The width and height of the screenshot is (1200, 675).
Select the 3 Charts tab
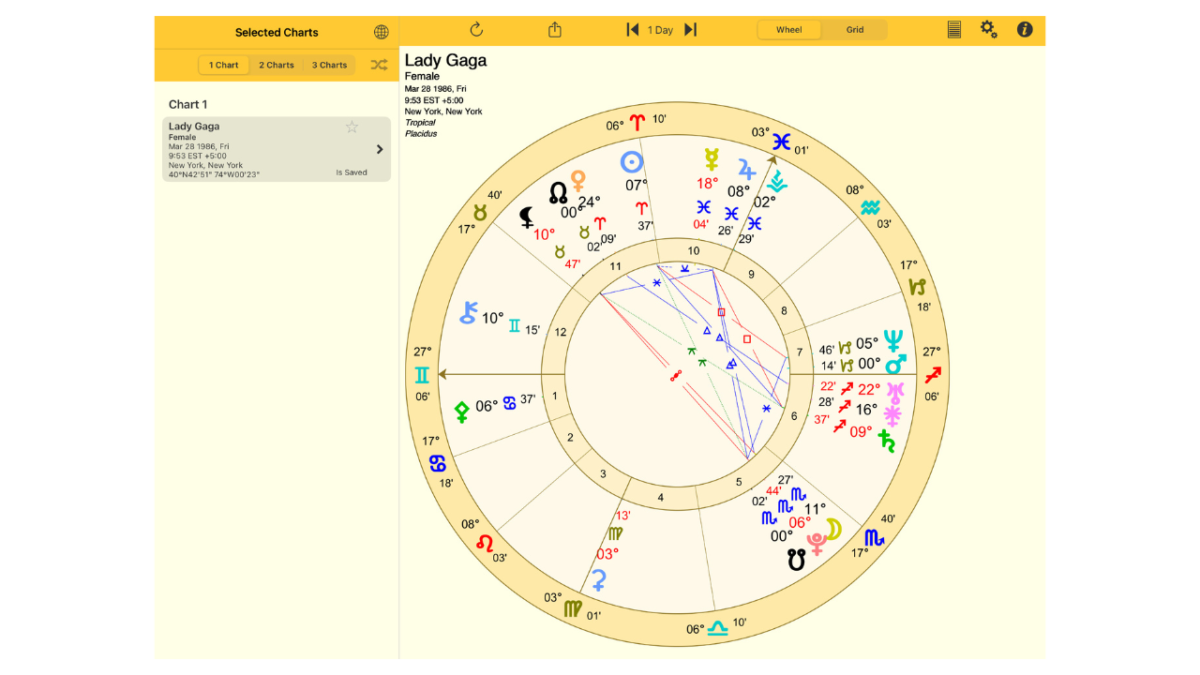pos(329,65)
